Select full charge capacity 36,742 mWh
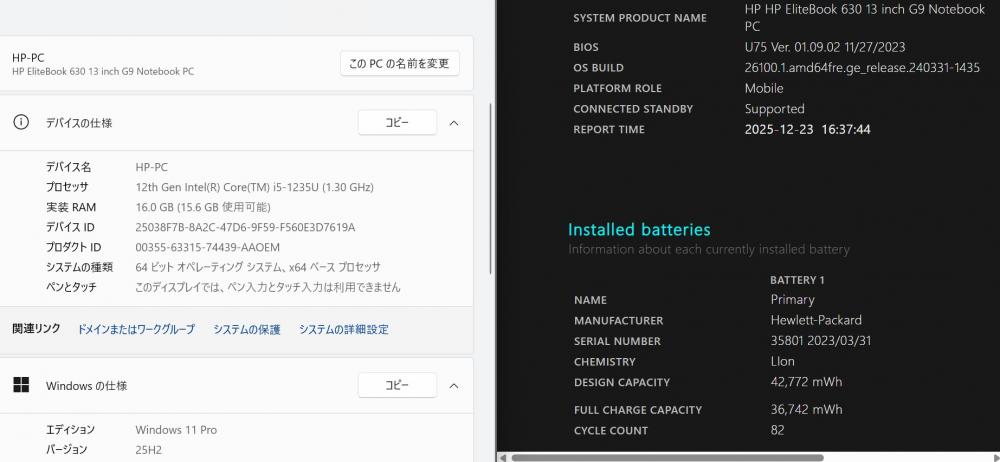 pos(806,409)
